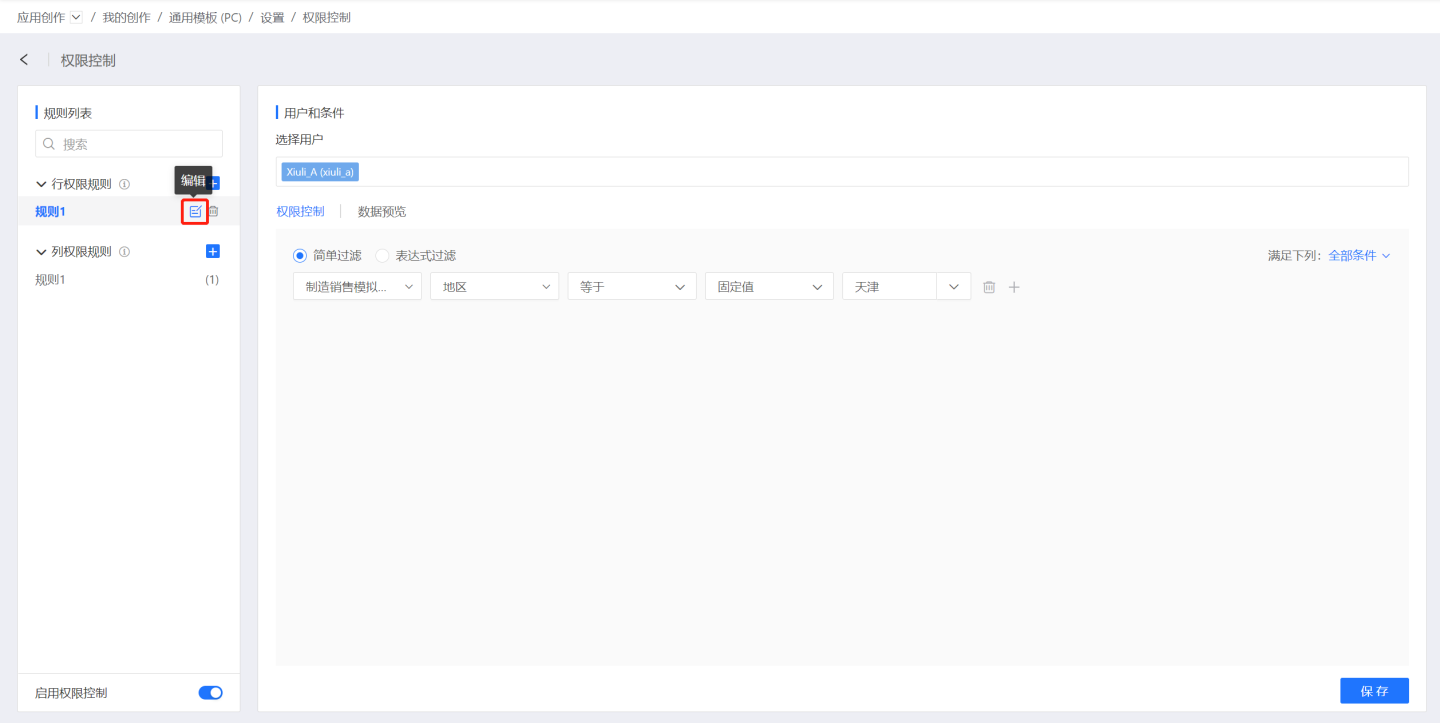Select the 简单过滤 radio button
The width and height of the screenshot is (1440, 723).
pyautogui.click(x=300, y=255)
